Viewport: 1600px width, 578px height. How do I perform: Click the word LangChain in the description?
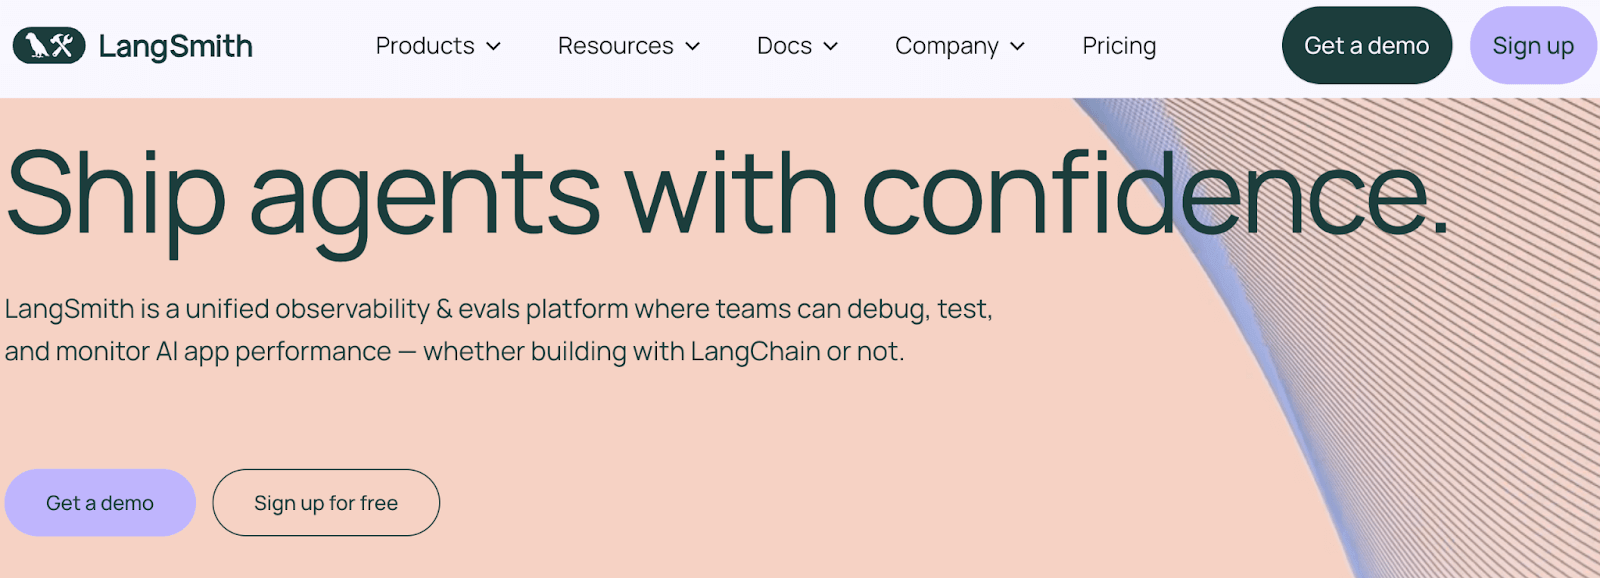click(755, 352)
